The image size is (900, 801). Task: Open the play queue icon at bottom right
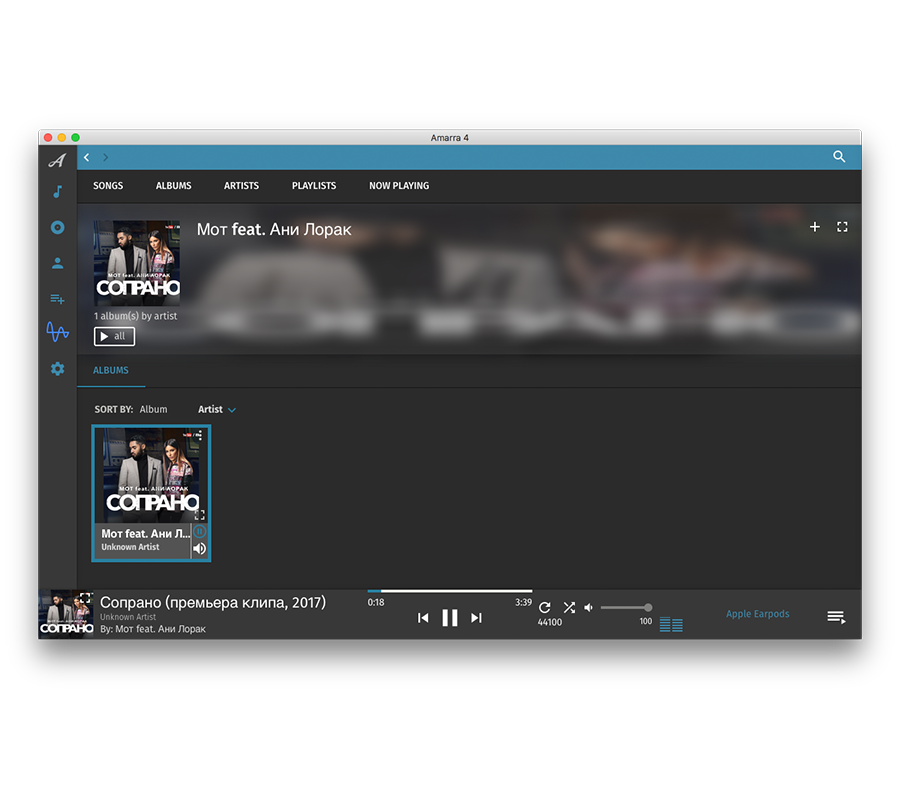click(x=836, y=617)
